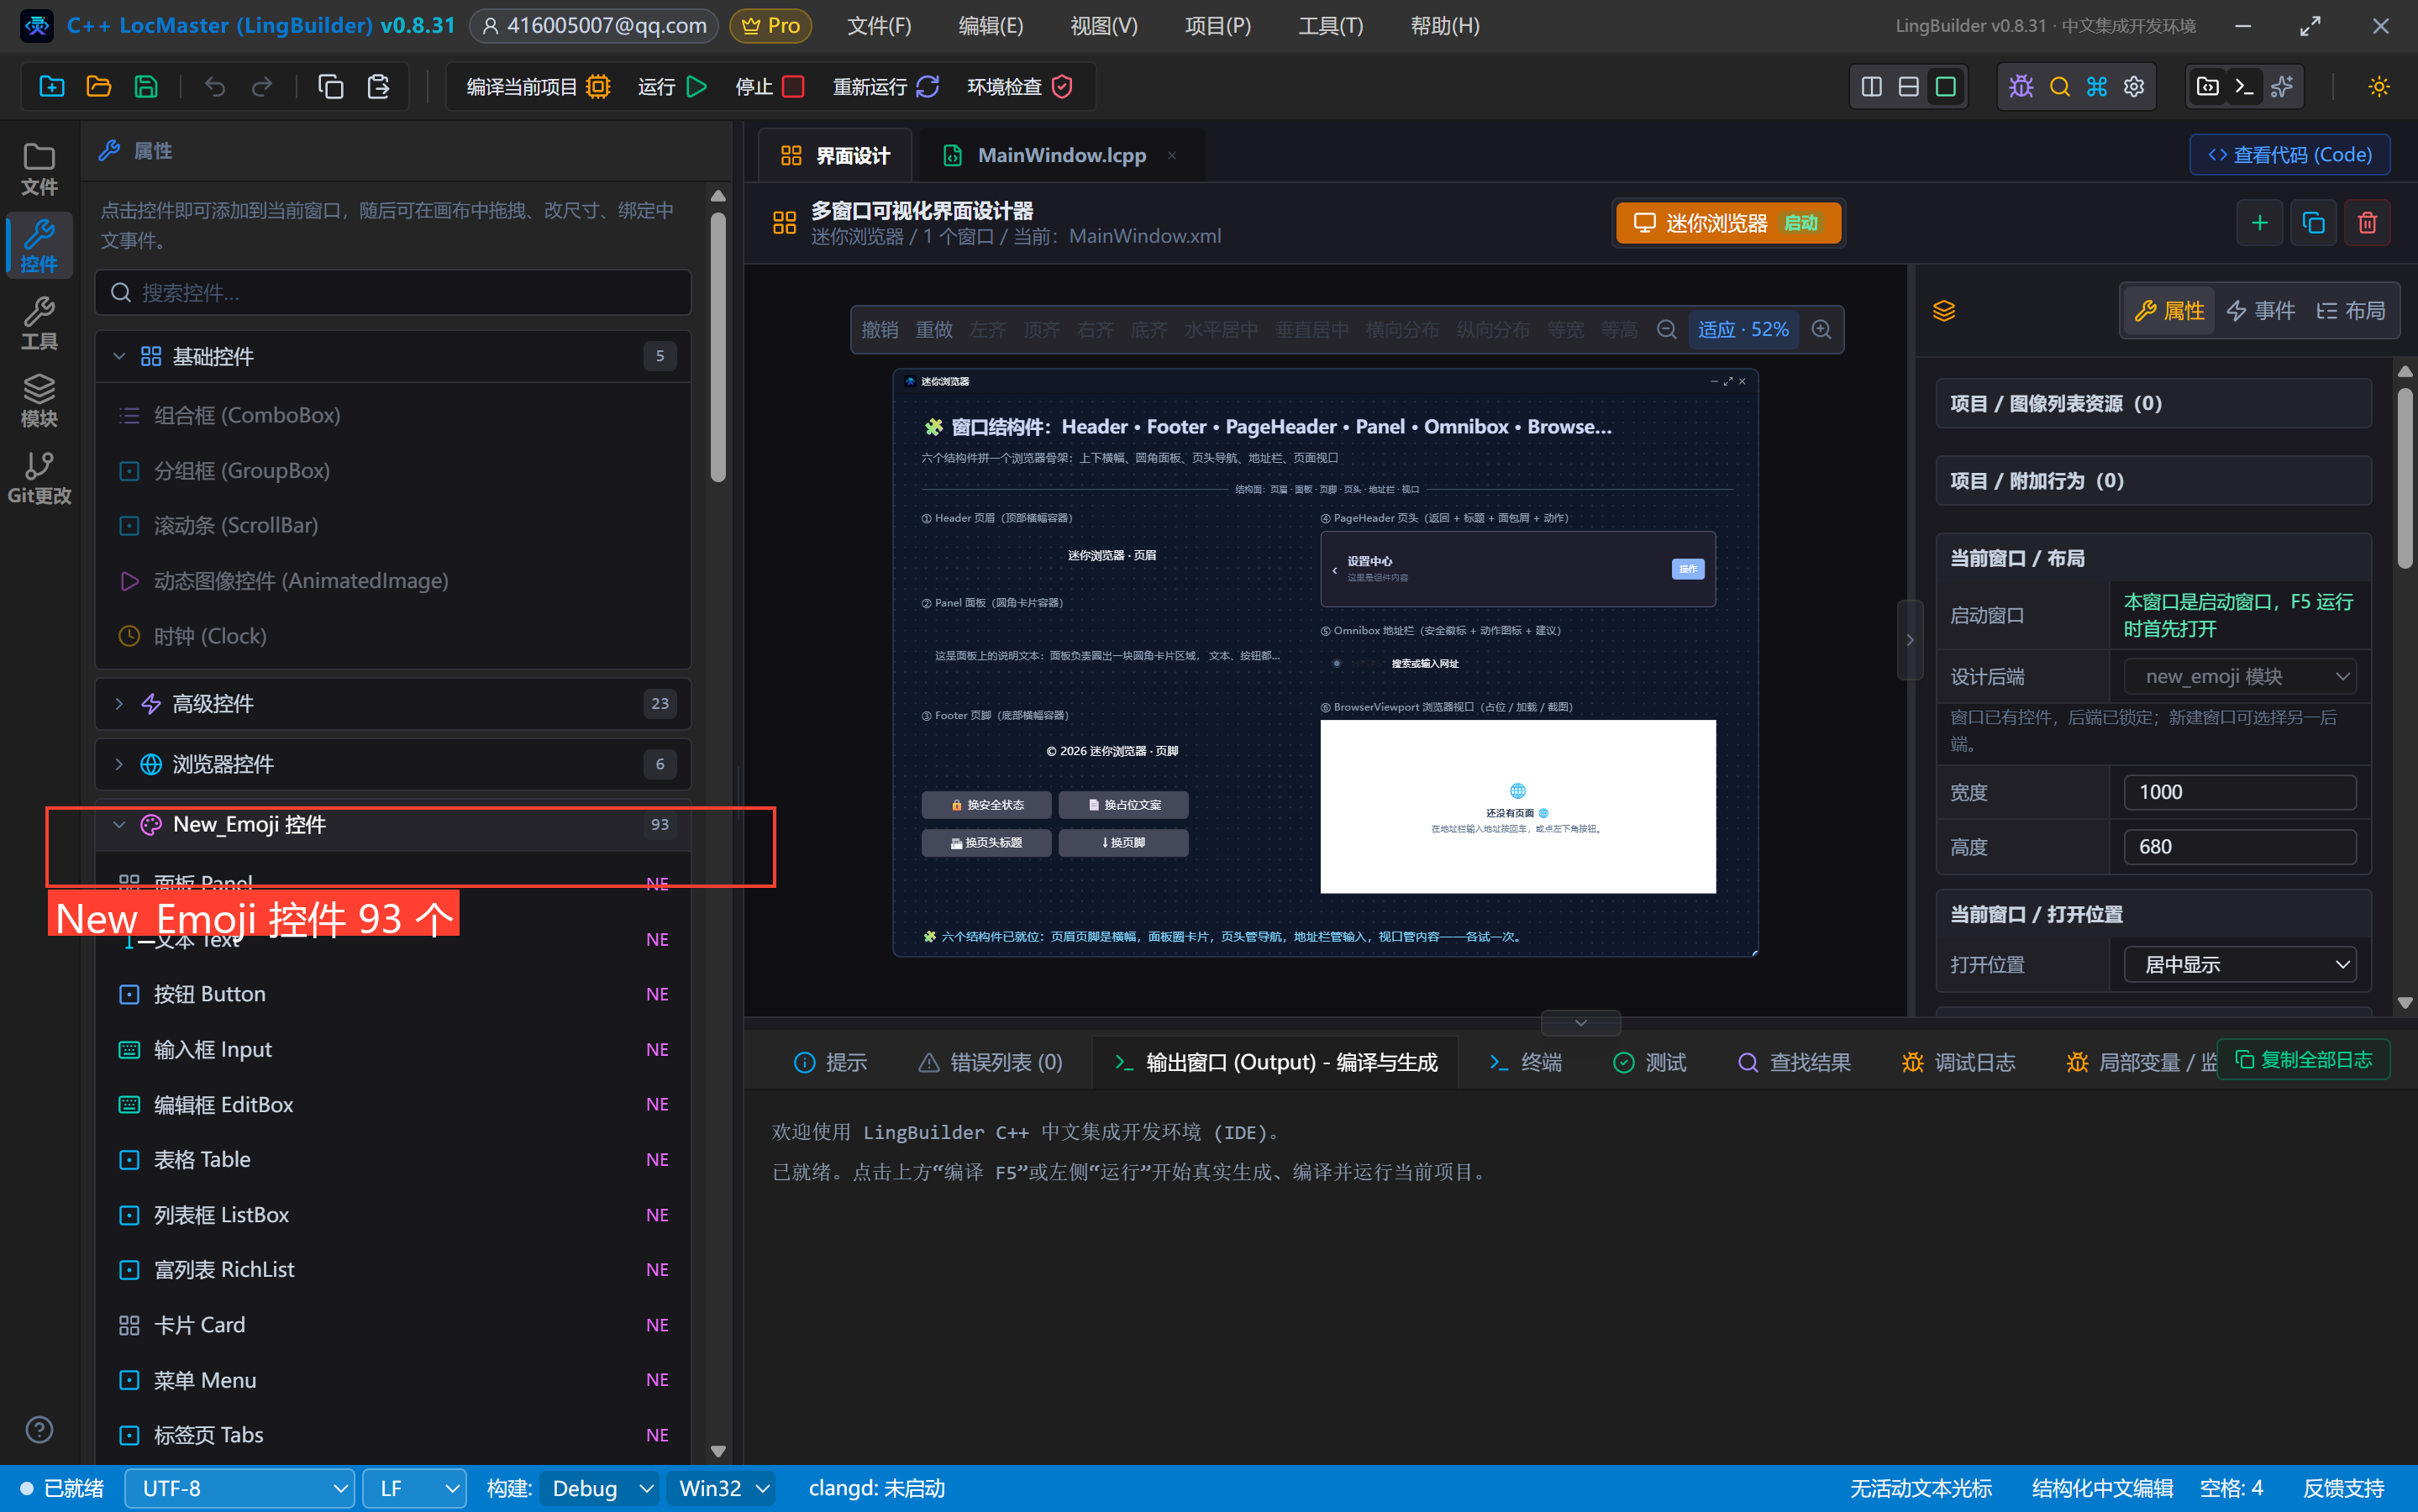This screenshot has height=1512, width=2418.
Task: Click the yellow magnifier search icon
Action: [2059, 87]
